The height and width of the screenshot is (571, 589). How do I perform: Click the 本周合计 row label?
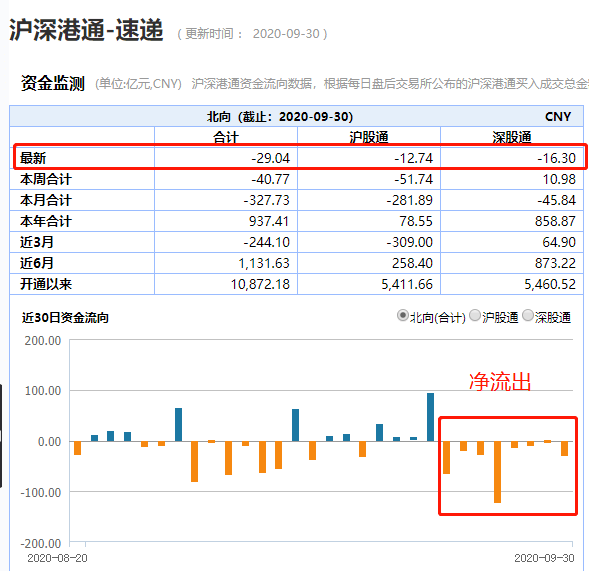(x=46, y=179)
